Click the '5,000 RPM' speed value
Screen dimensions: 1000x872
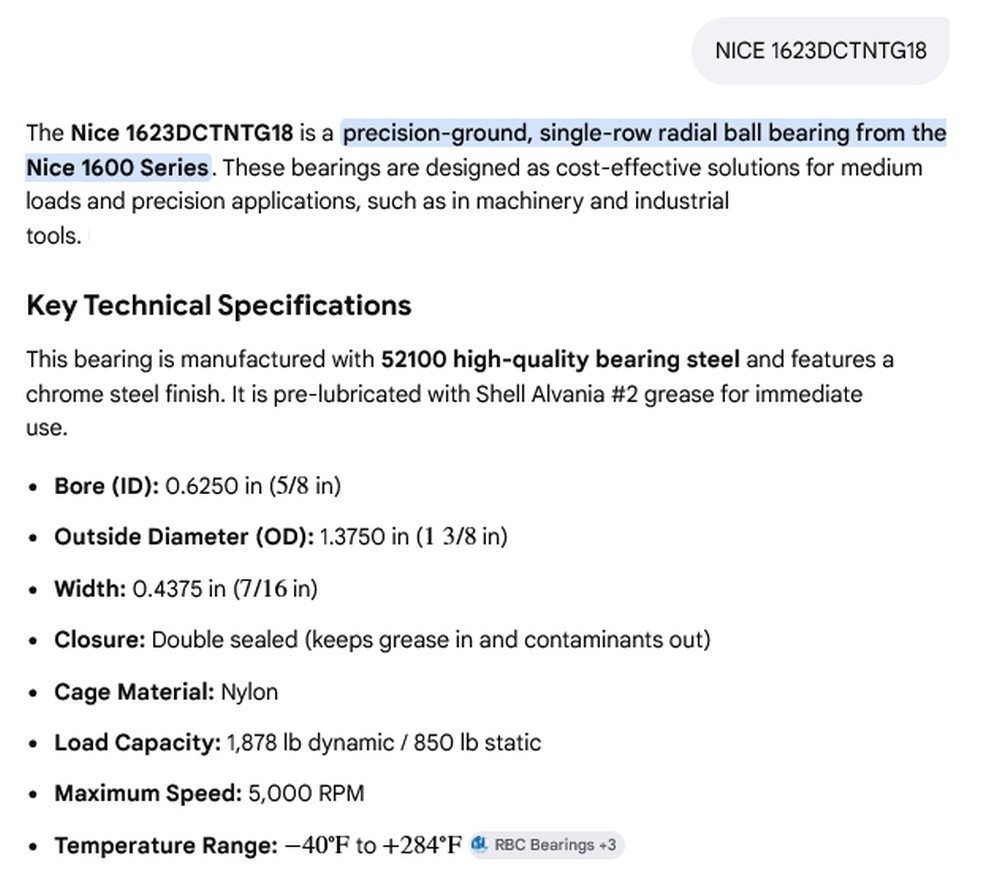pyautogui.click(x=306, y=794)
